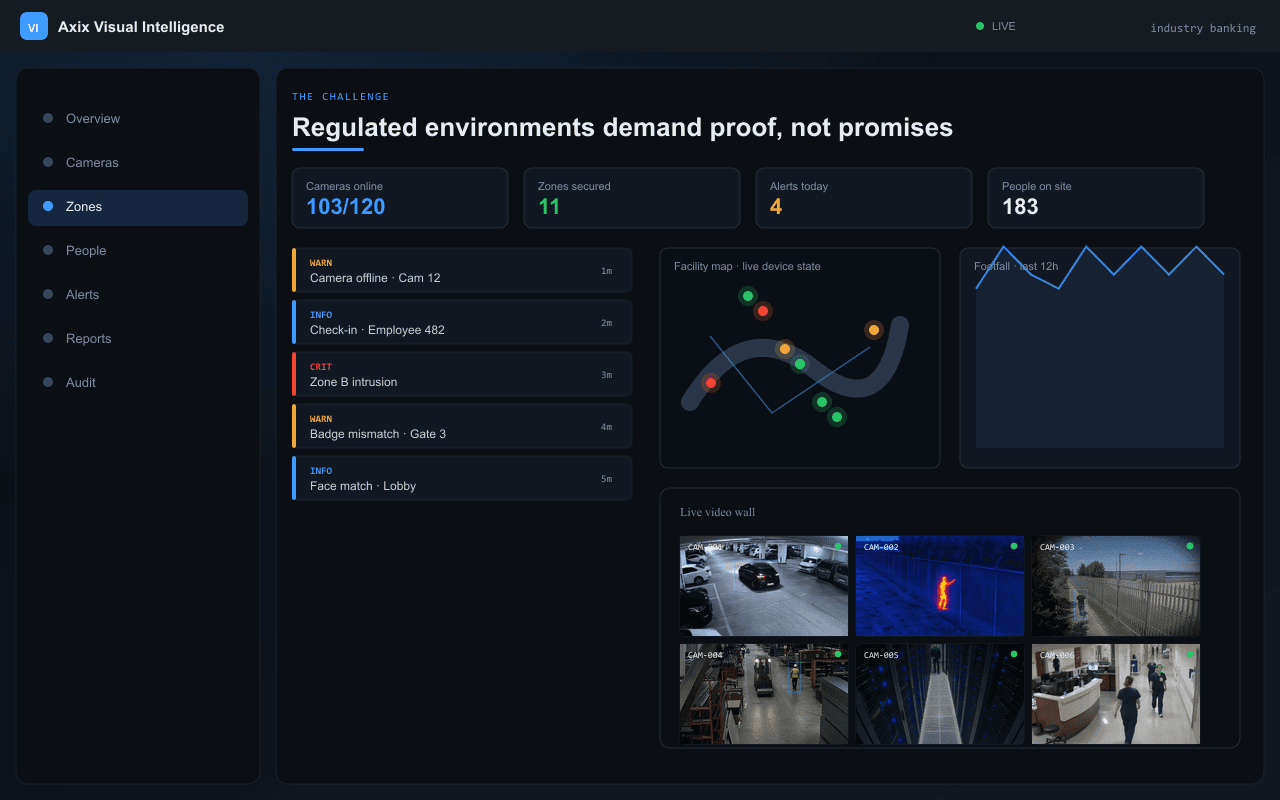Open the CAM-005 server aisle feed

[x=940, y=694]
